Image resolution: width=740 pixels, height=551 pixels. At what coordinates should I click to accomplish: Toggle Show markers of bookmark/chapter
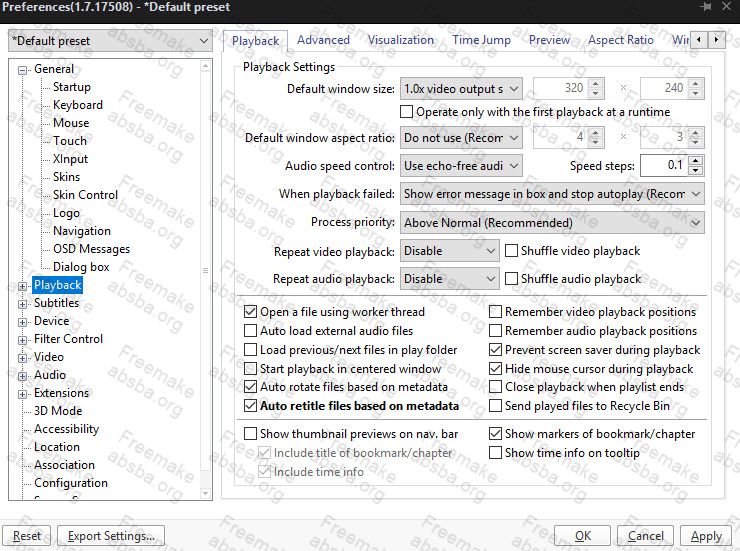click(x=495, y=434)
